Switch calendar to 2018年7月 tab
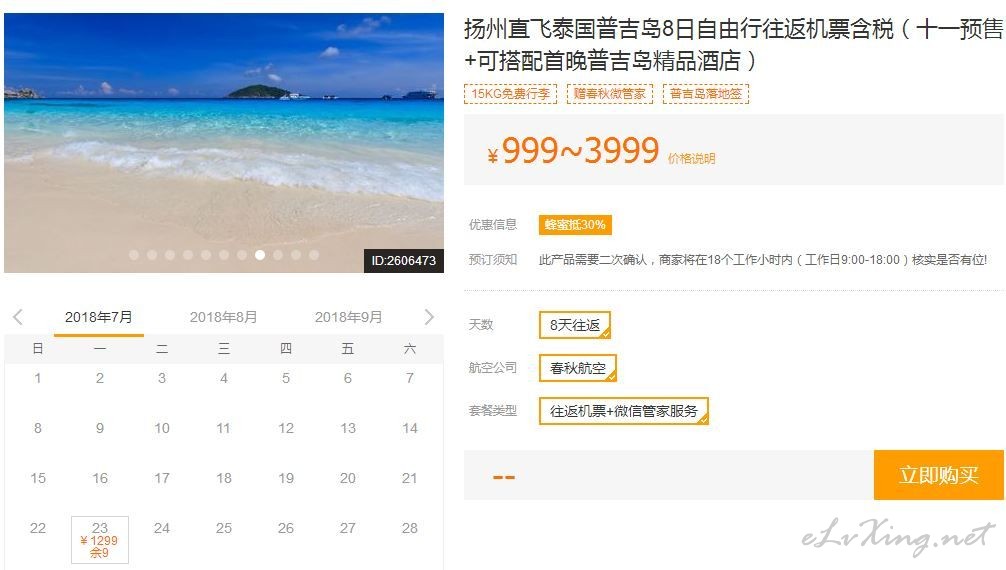The height and width of the screenshot is (570, 1006). coord(99,317)
